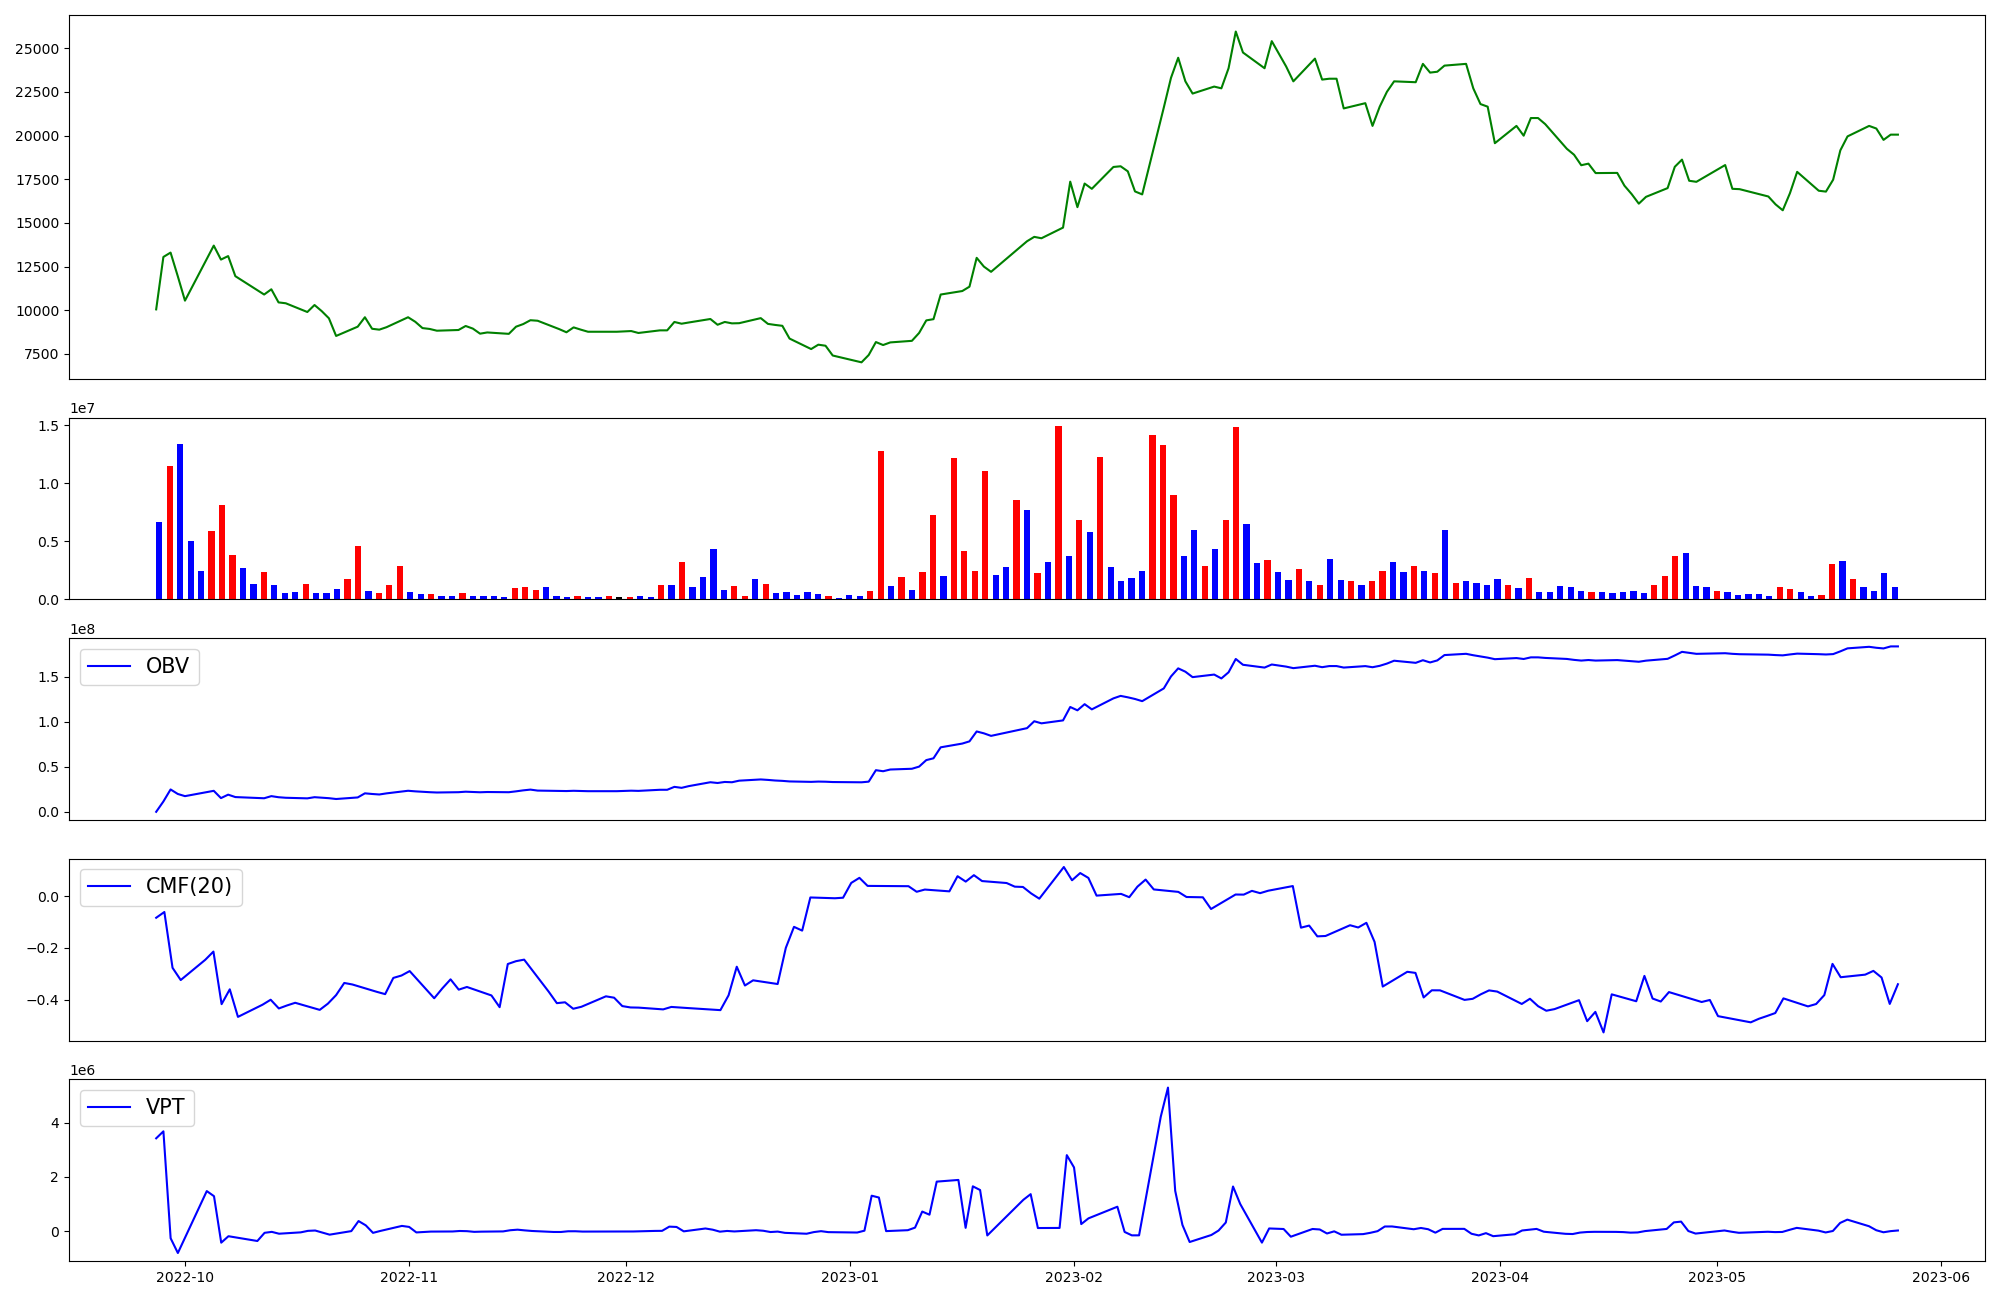The width and height of the screenshot is (2000, 1300).
Task: Click the 1e7 volume scale label
Action: pos(83,409)
